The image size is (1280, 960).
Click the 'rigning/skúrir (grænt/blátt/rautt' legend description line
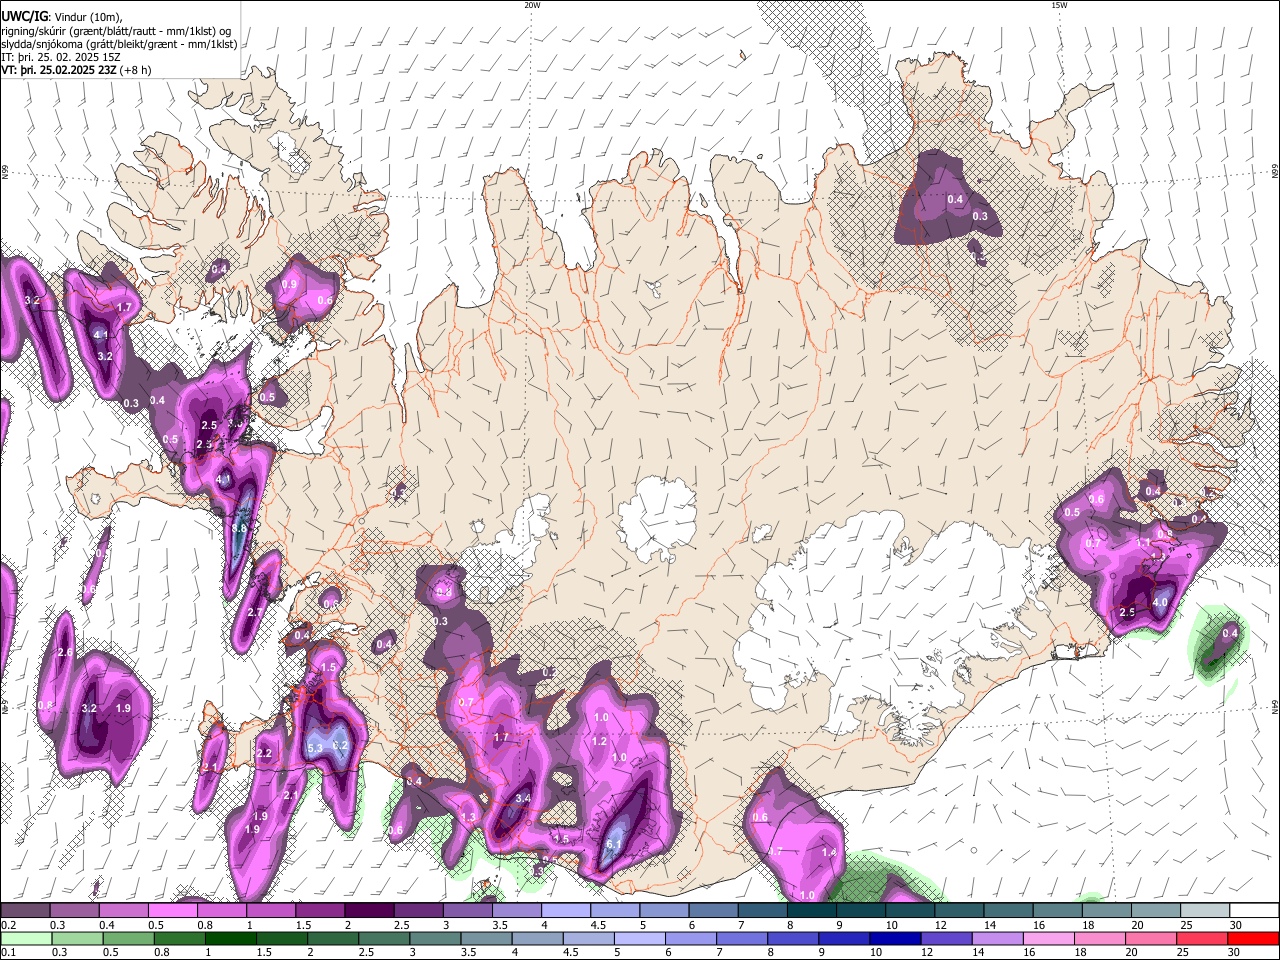115,31
